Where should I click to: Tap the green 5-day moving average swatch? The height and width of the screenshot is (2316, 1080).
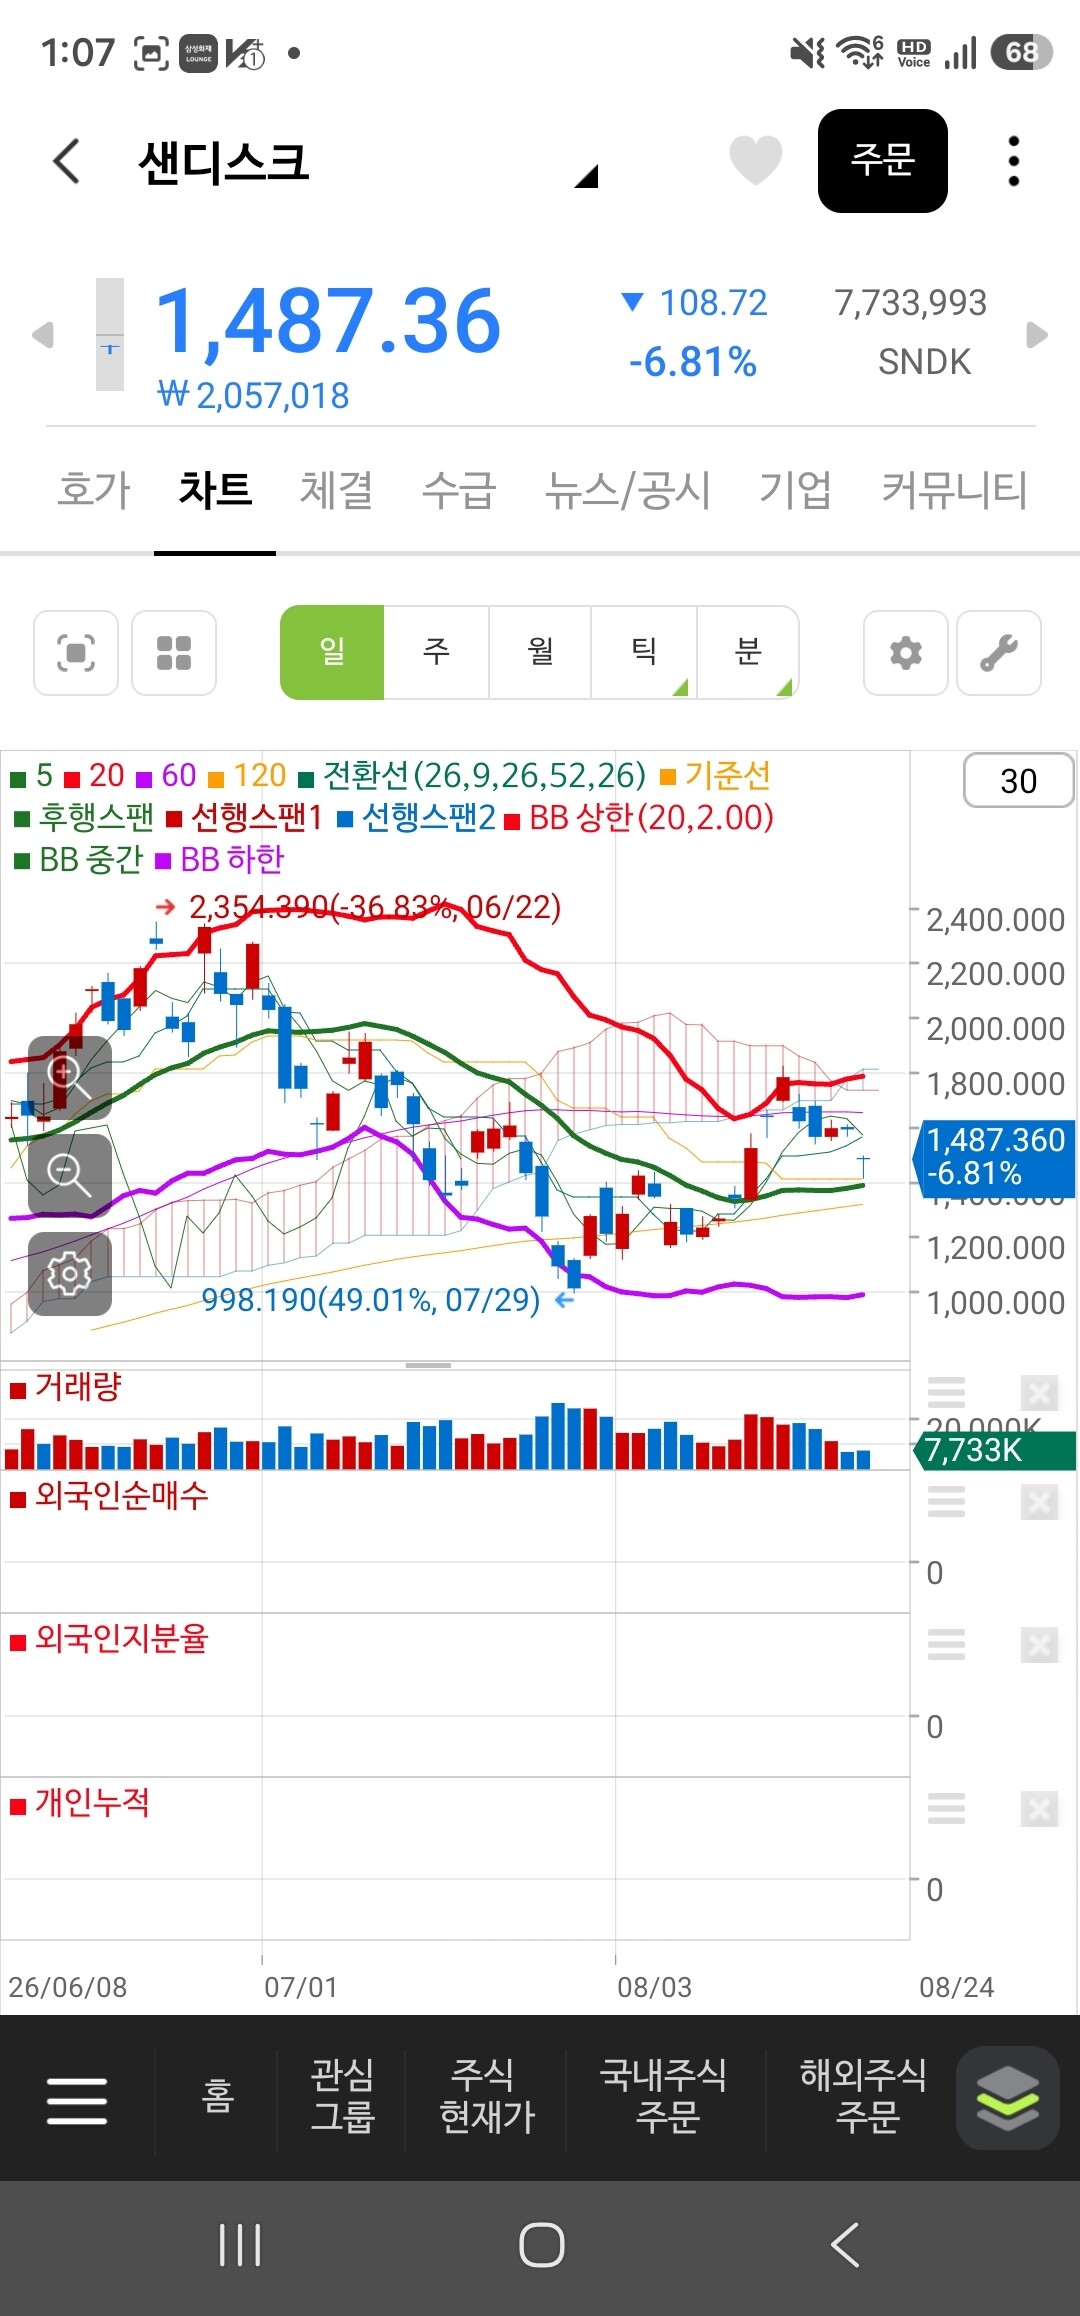(17, 778)
